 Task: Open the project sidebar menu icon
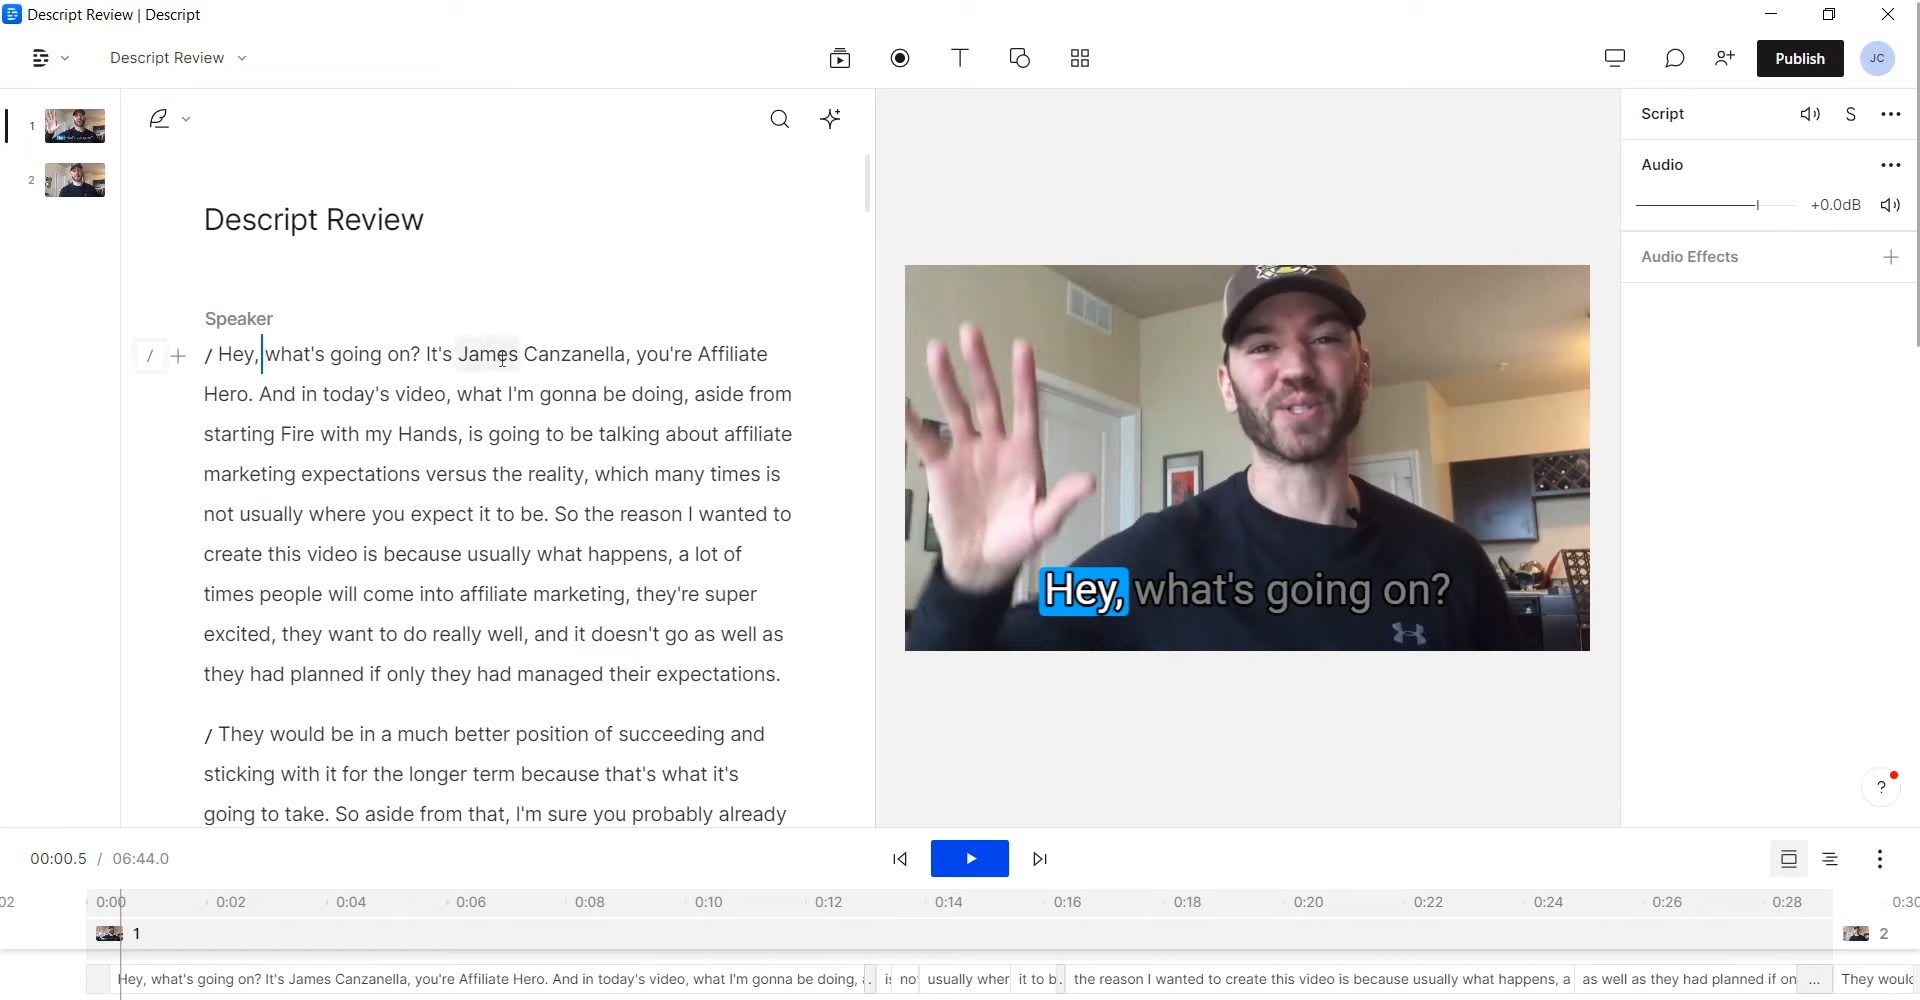pyautogui.click(x=40, y=58)
